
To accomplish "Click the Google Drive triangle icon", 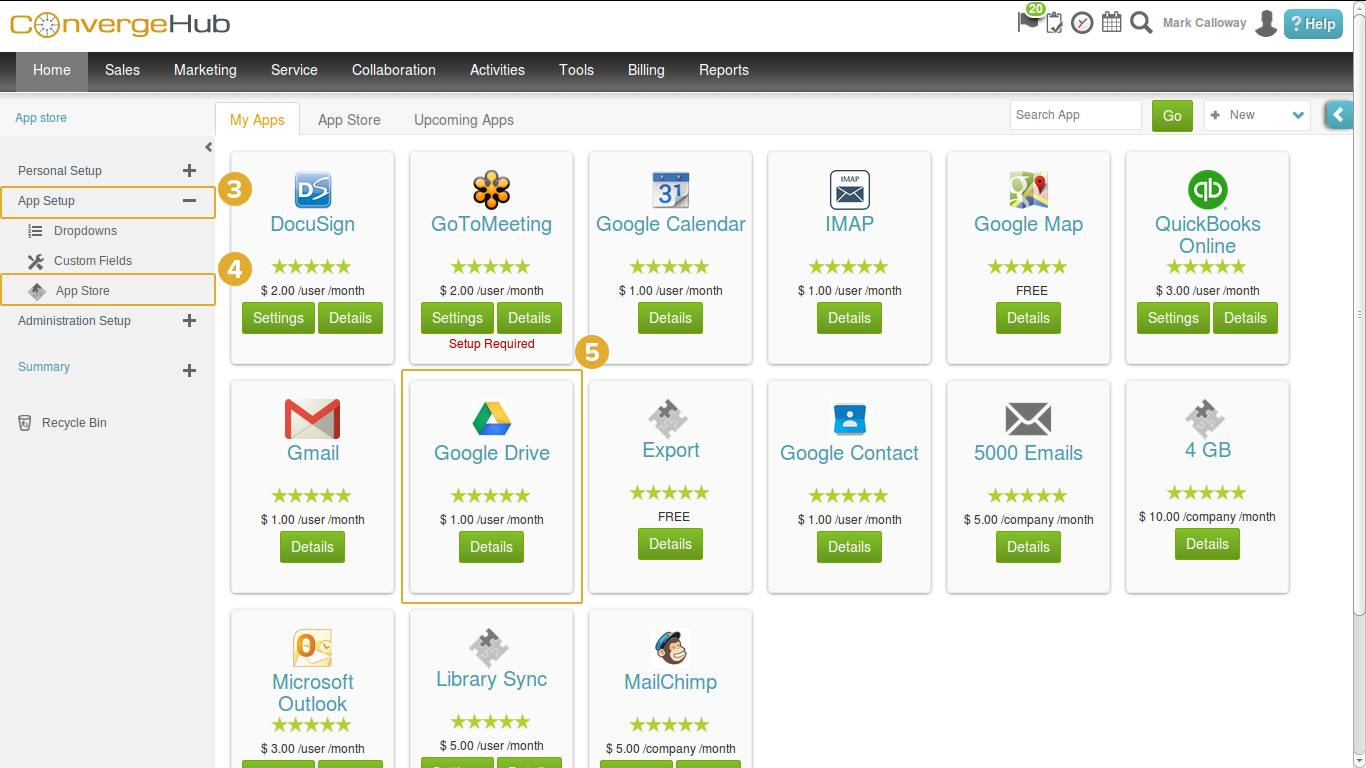I will (x=492, y=418).
